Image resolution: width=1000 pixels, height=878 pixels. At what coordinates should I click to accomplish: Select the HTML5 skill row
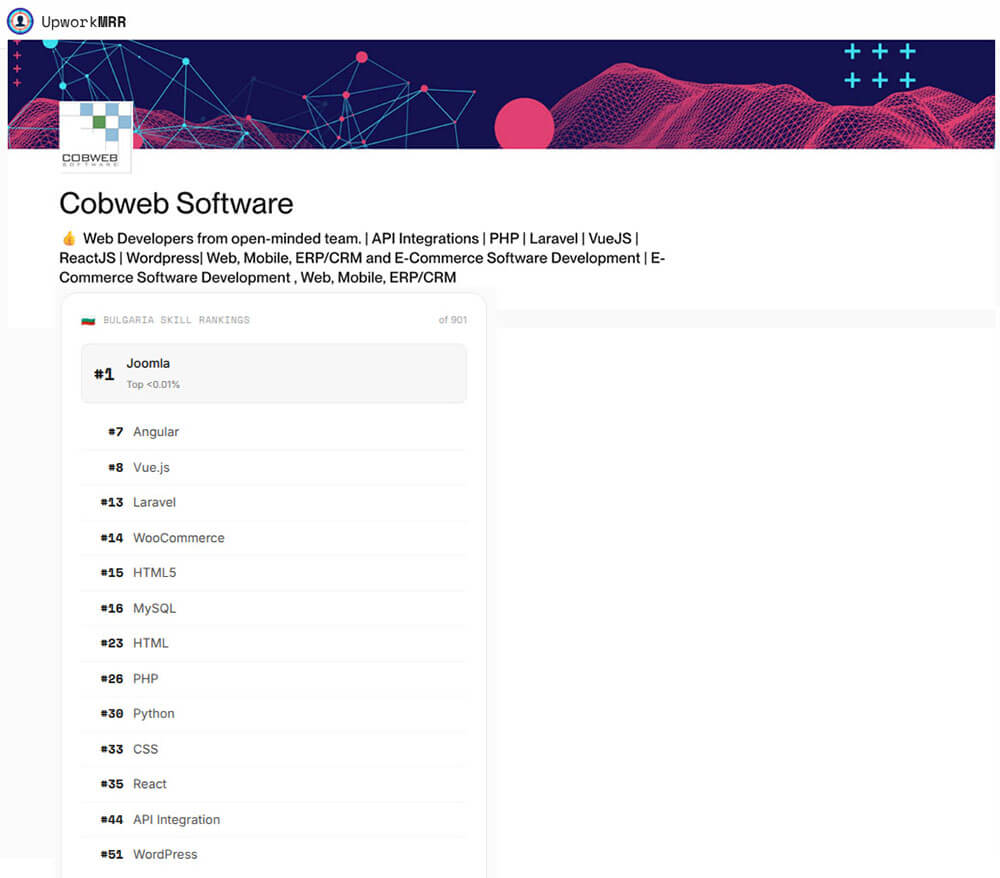tap(274, 573)
